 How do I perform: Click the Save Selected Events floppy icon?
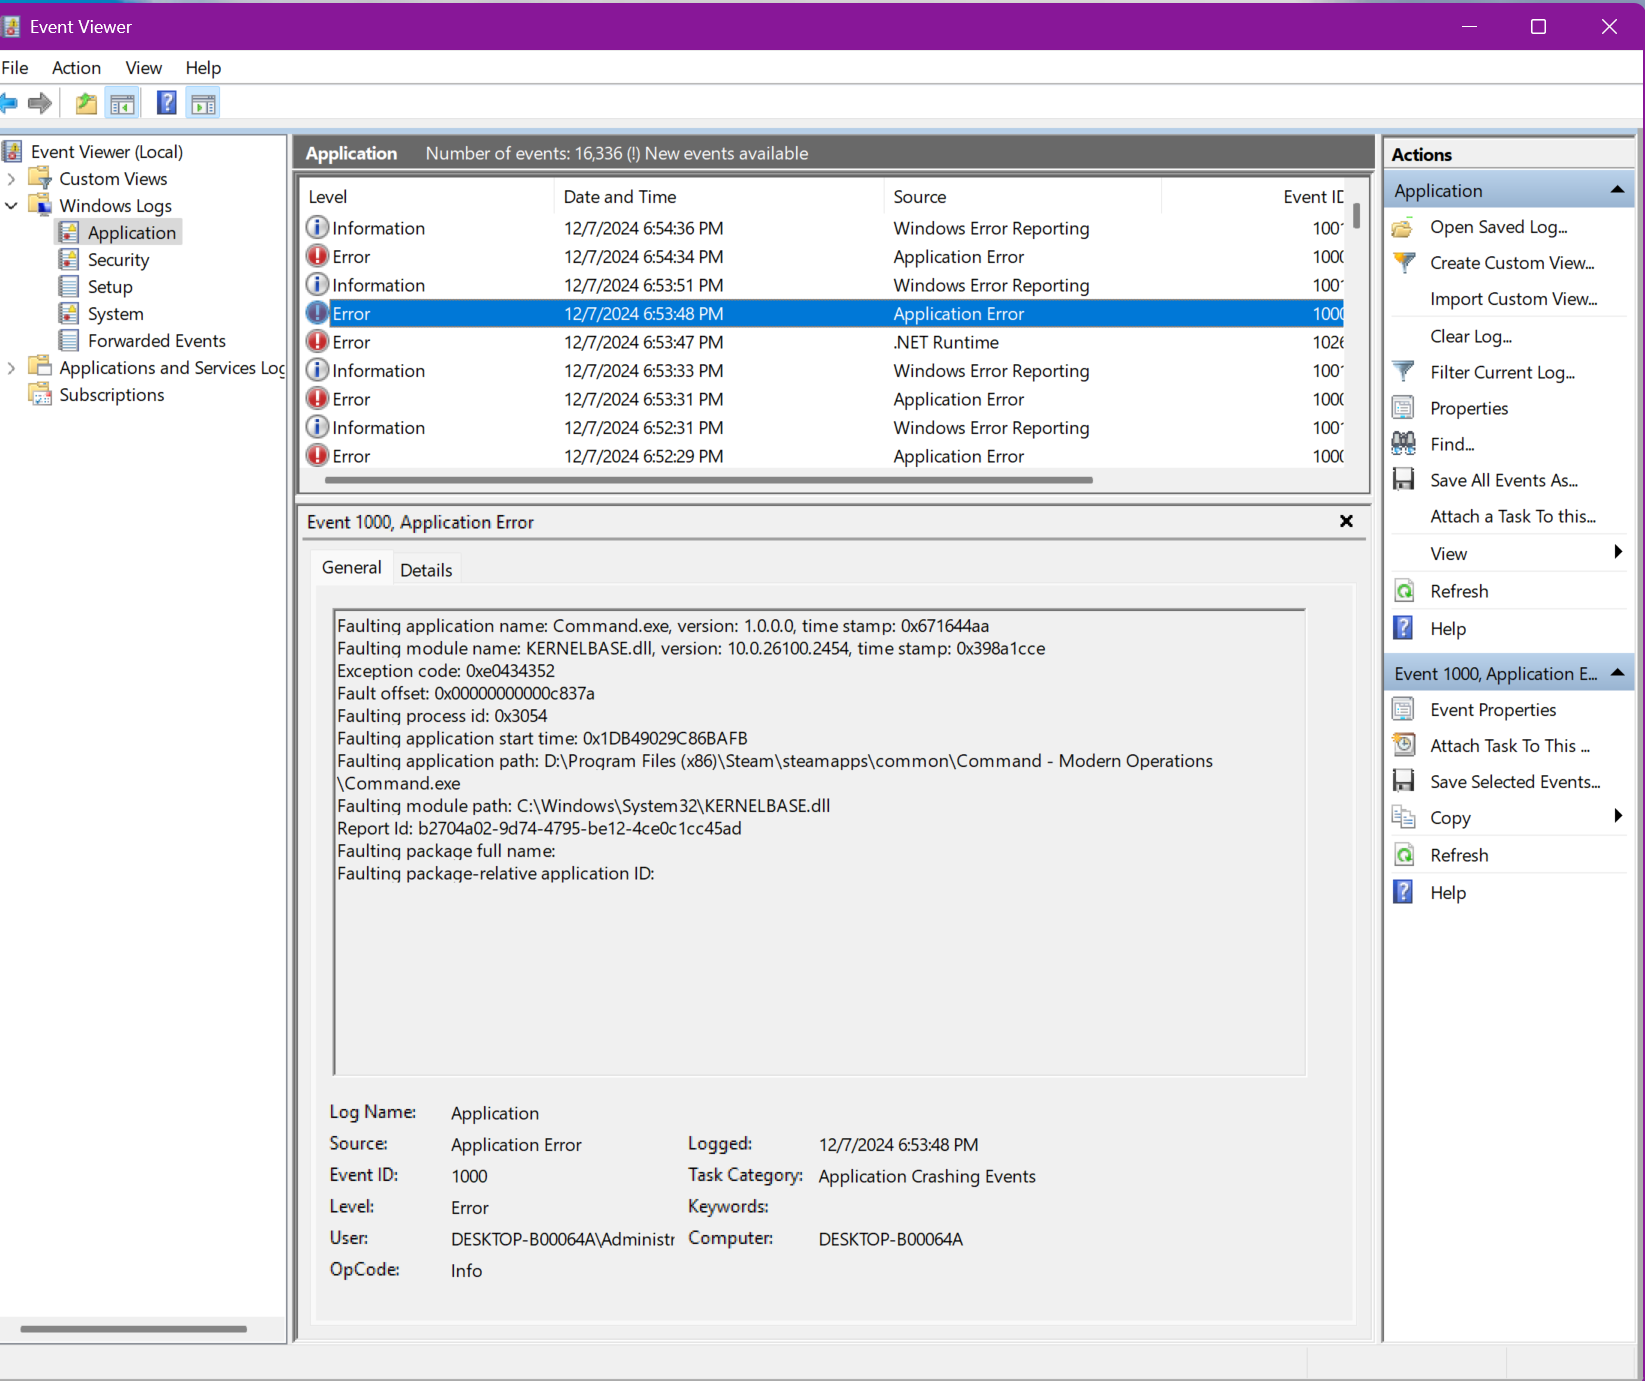point(1404,782)
